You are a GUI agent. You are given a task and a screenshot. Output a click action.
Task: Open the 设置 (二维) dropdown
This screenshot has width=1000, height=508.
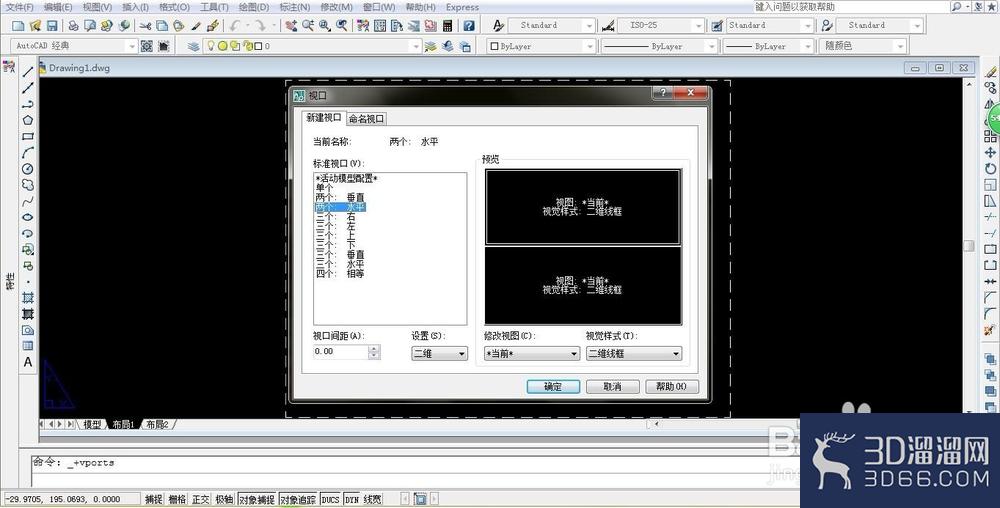click(439, 353)
